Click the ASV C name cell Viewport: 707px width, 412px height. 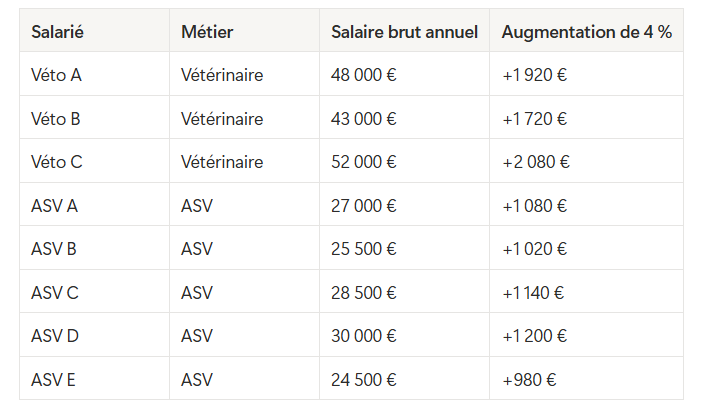94,291
